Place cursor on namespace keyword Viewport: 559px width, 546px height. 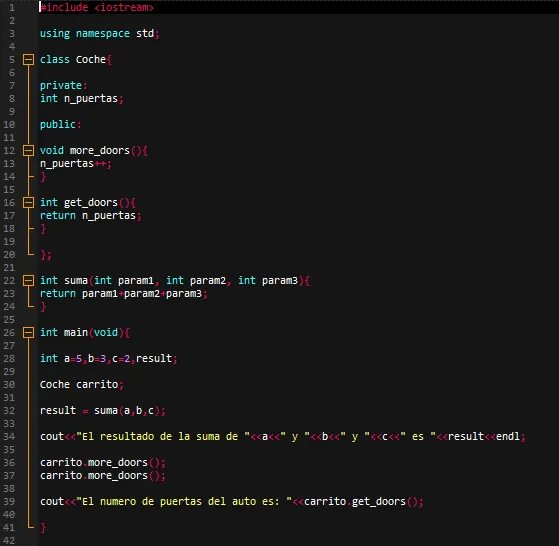(x=103, y=34)
